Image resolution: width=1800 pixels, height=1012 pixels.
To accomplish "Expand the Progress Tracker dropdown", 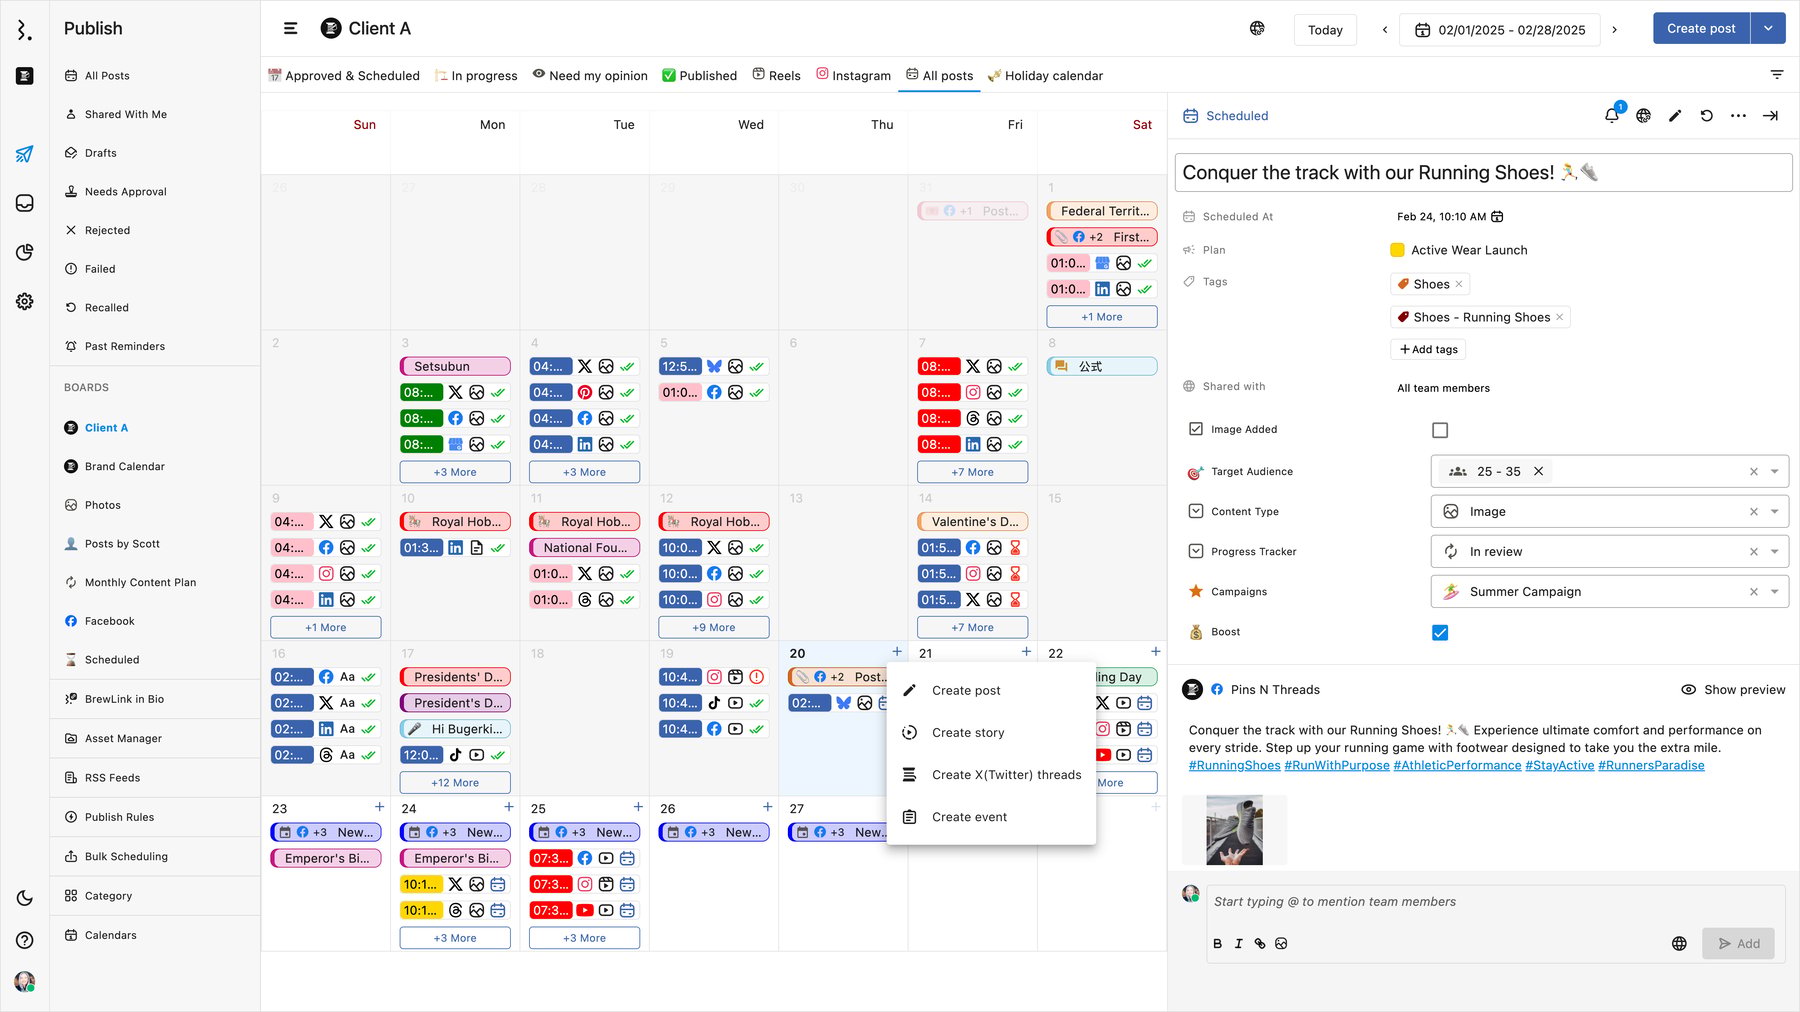I will 1775,552.
